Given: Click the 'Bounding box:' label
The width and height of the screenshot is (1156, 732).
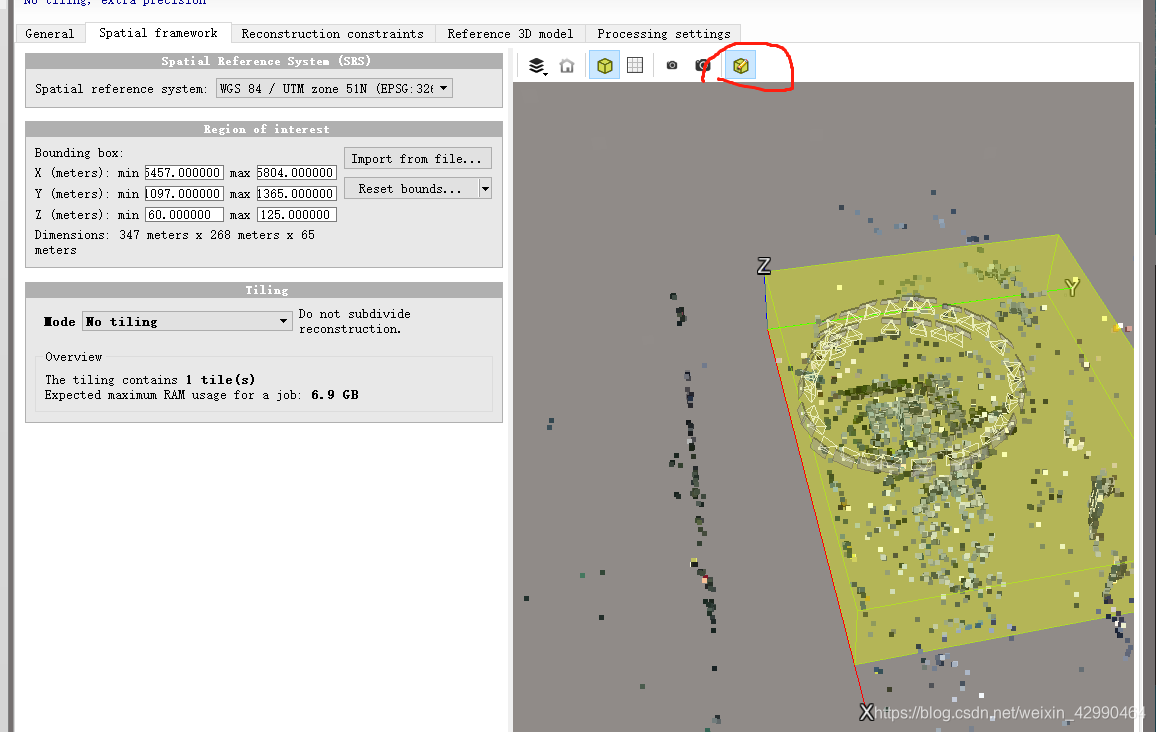Looking at the screenshot, I should click(79, 153).
